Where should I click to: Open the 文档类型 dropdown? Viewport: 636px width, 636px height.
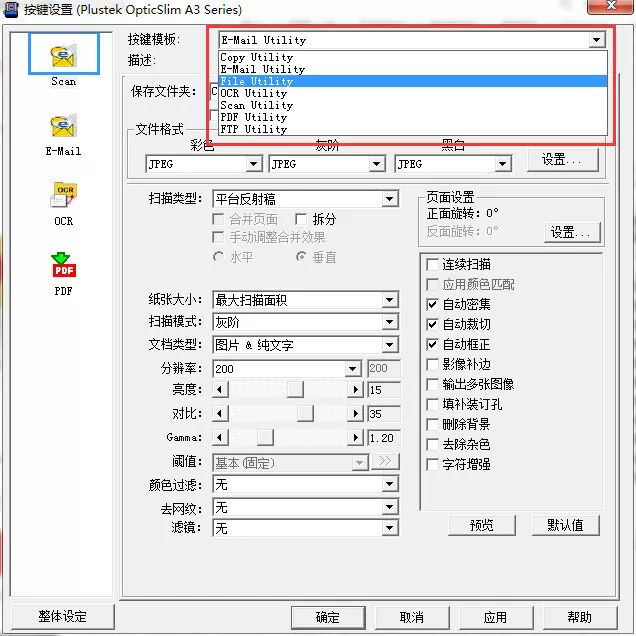(389, 345)
